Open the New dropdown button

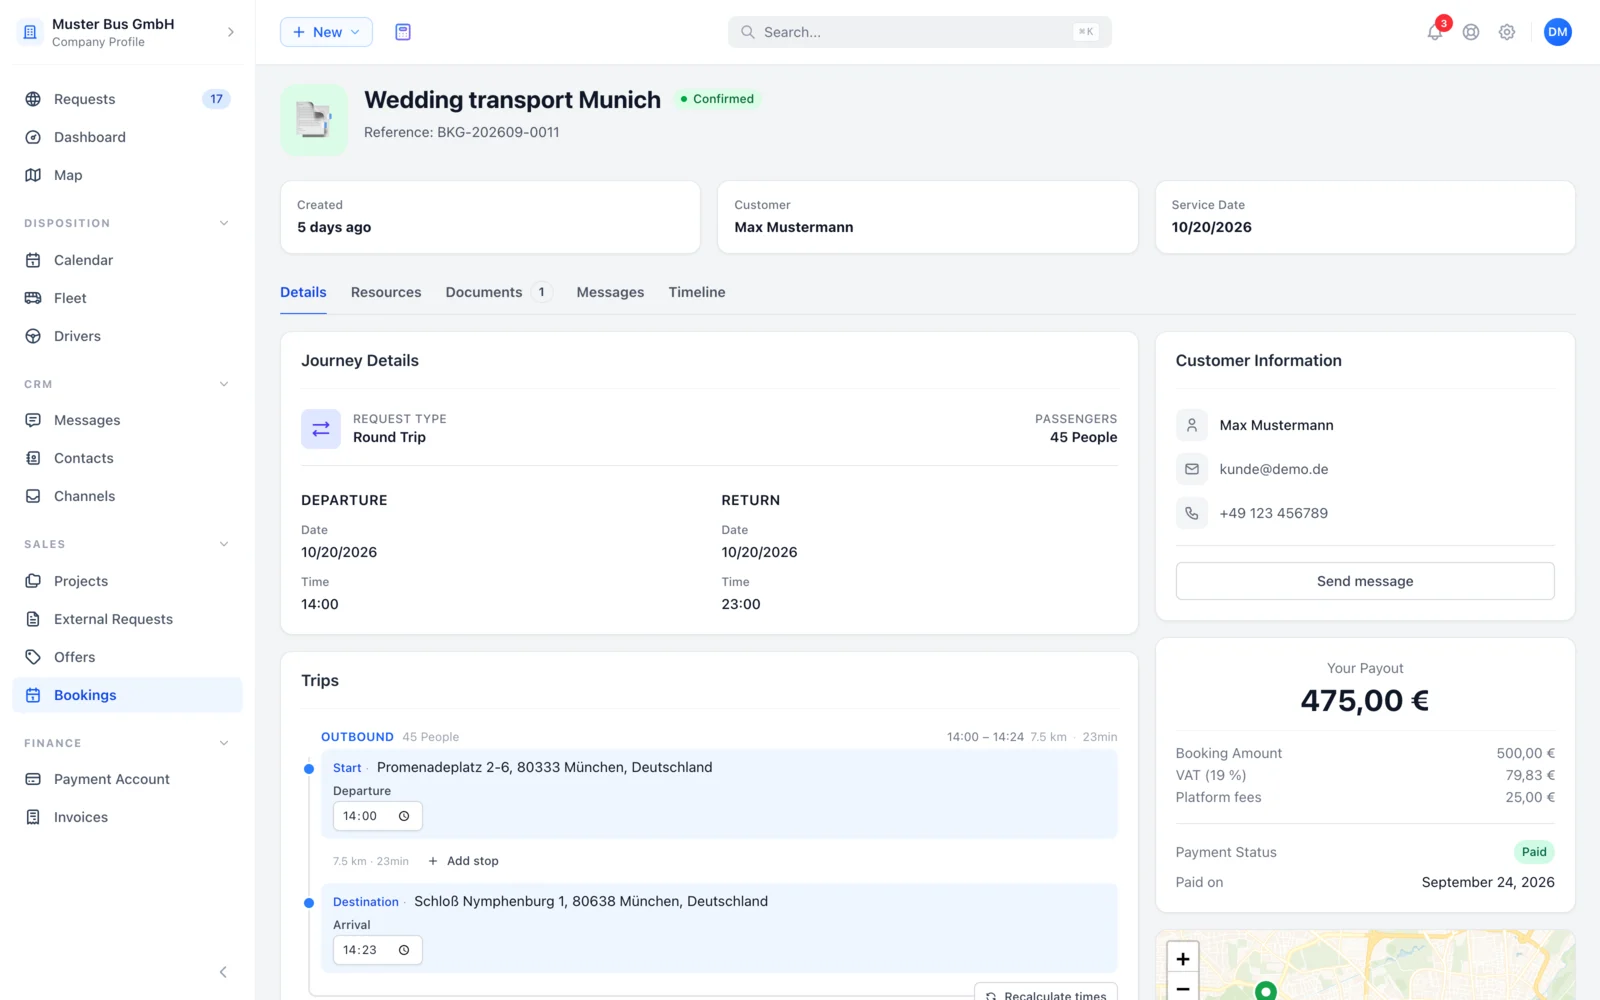coord(326,32)
